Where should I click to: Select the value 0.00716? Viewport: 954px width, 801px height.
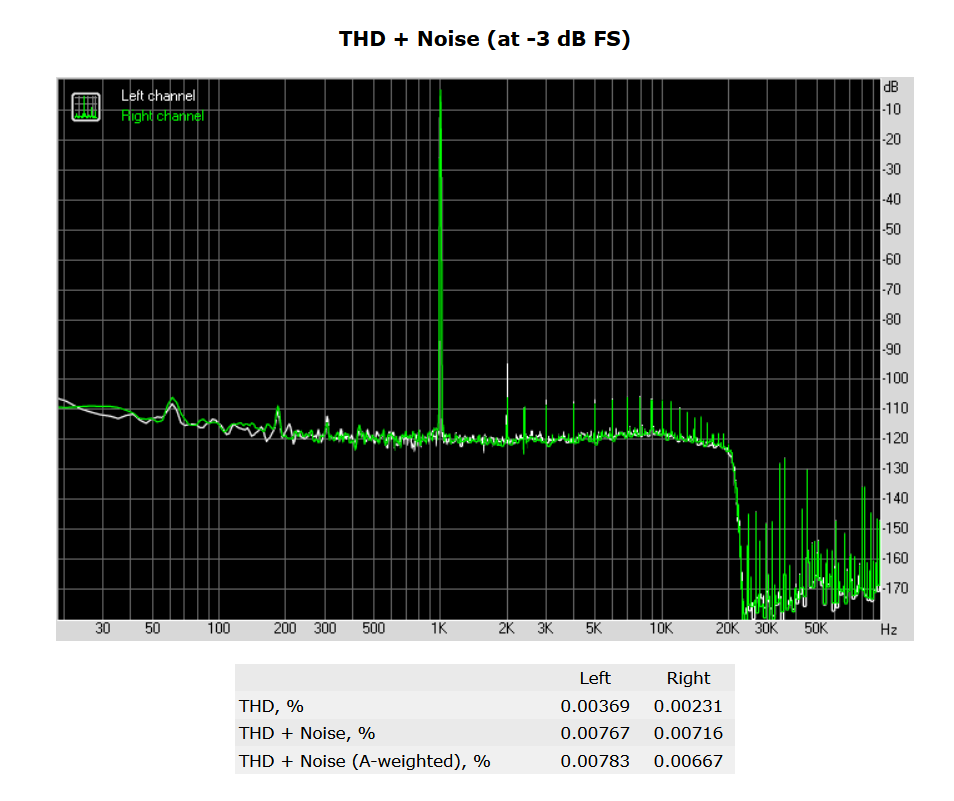pos(688,733)
